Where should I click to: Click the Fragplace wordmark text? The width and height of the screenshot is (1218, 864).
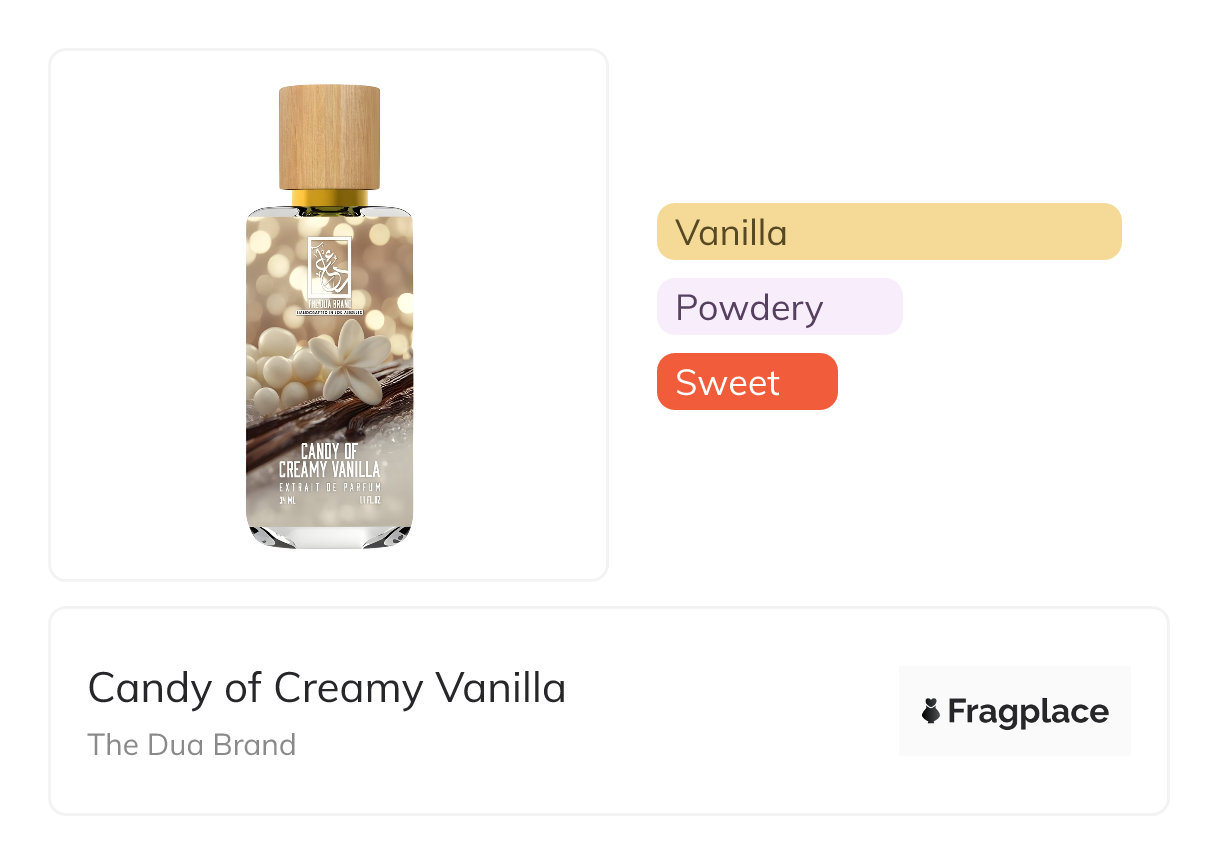[1028, 712]
